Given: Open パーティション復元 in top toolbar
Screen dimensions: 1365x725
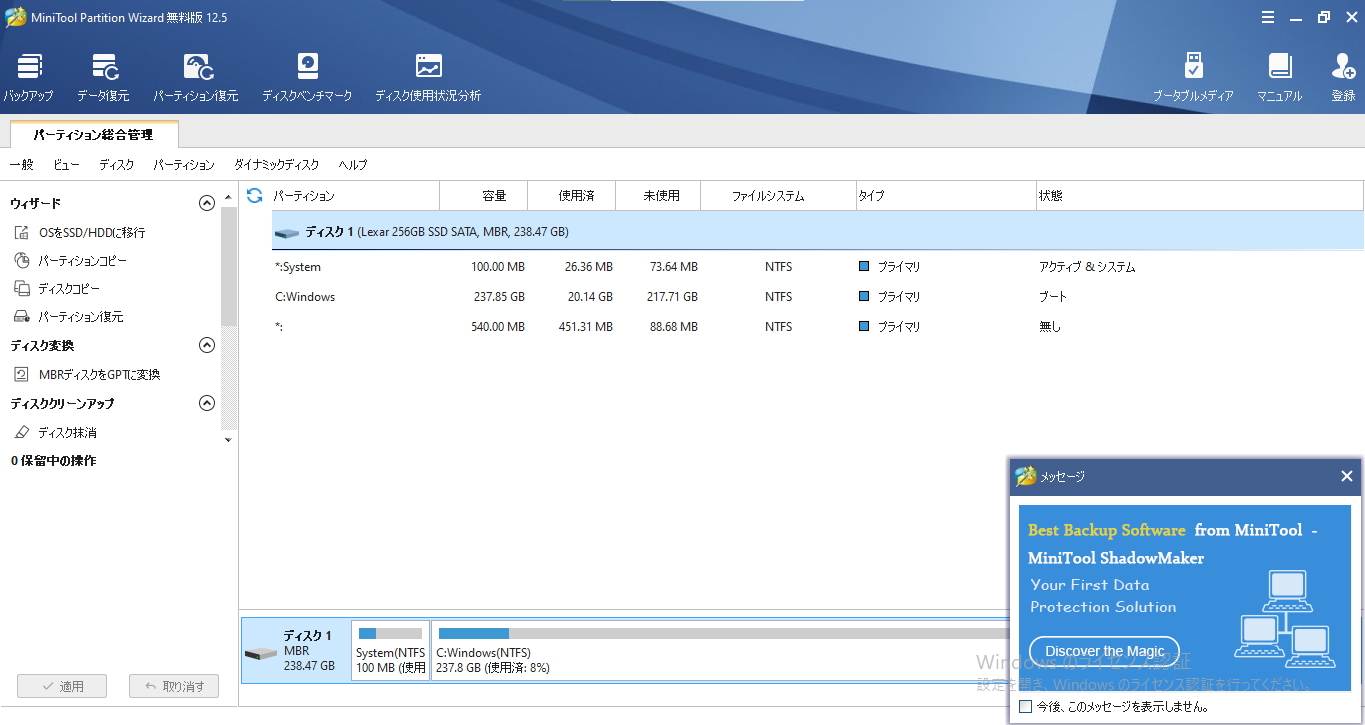Looking at the screenshot, I should pos(196,78).
